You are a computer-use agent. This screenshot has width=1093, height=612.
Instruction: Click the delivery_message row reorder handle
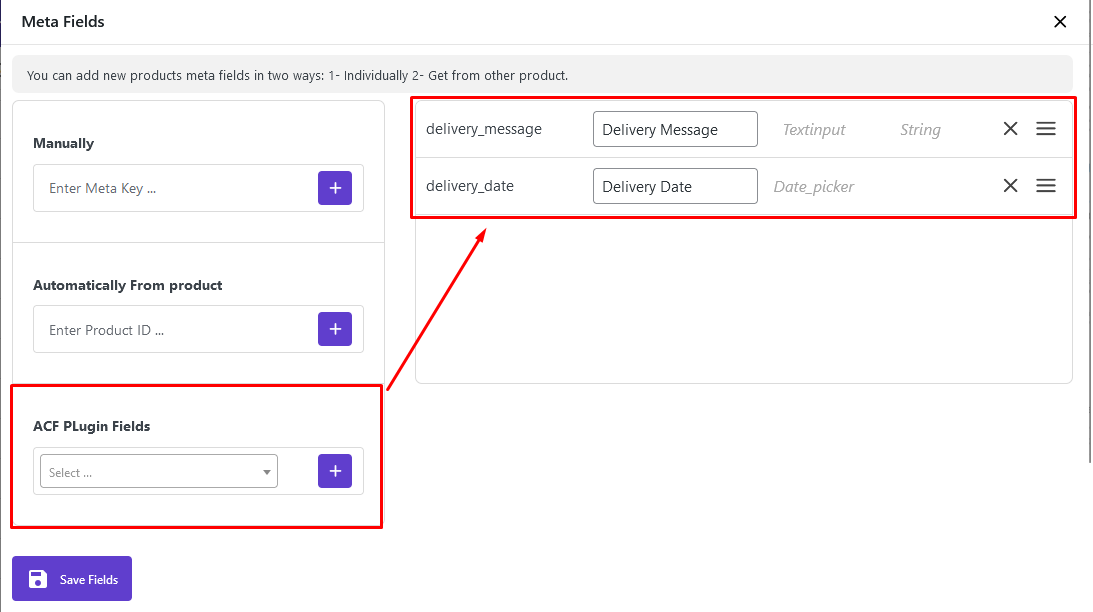click(x=1045, y=129)
